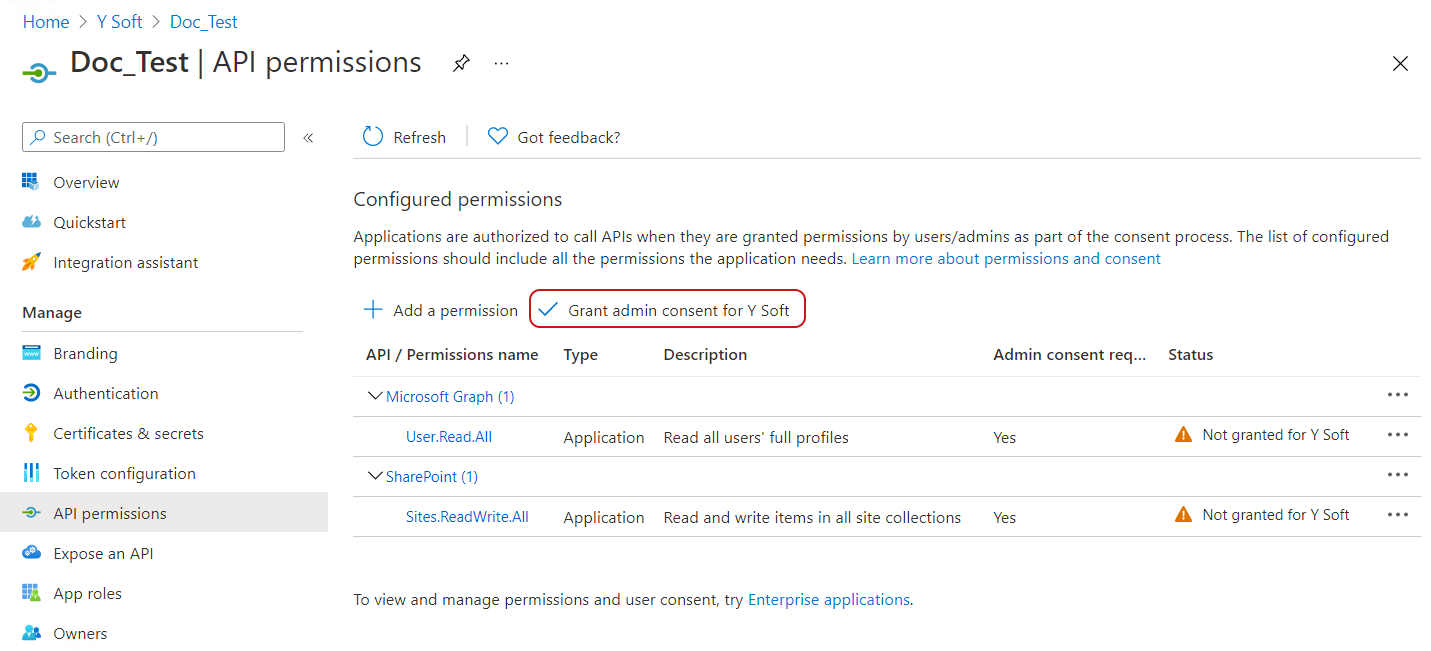Click the Token configuration bars icon
The height and width of the screenshot is (651, 1431).
pos(32,473)
